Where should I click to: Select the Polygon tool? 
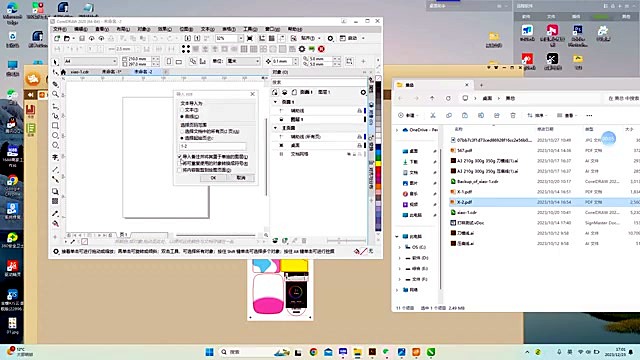(56, 146)
